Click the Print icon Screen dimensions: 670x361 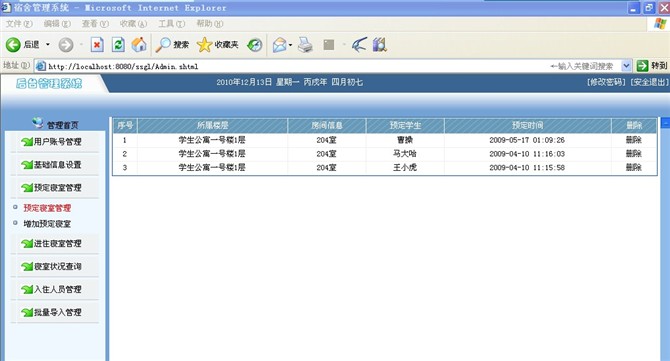(x=305, y=44)
